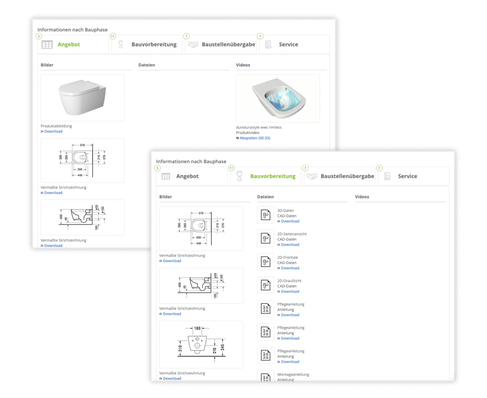This screenshot has height=398, width=487.
Task: Download front-view Strichzeichnung in front panel
Action: [x=172, y=379]
